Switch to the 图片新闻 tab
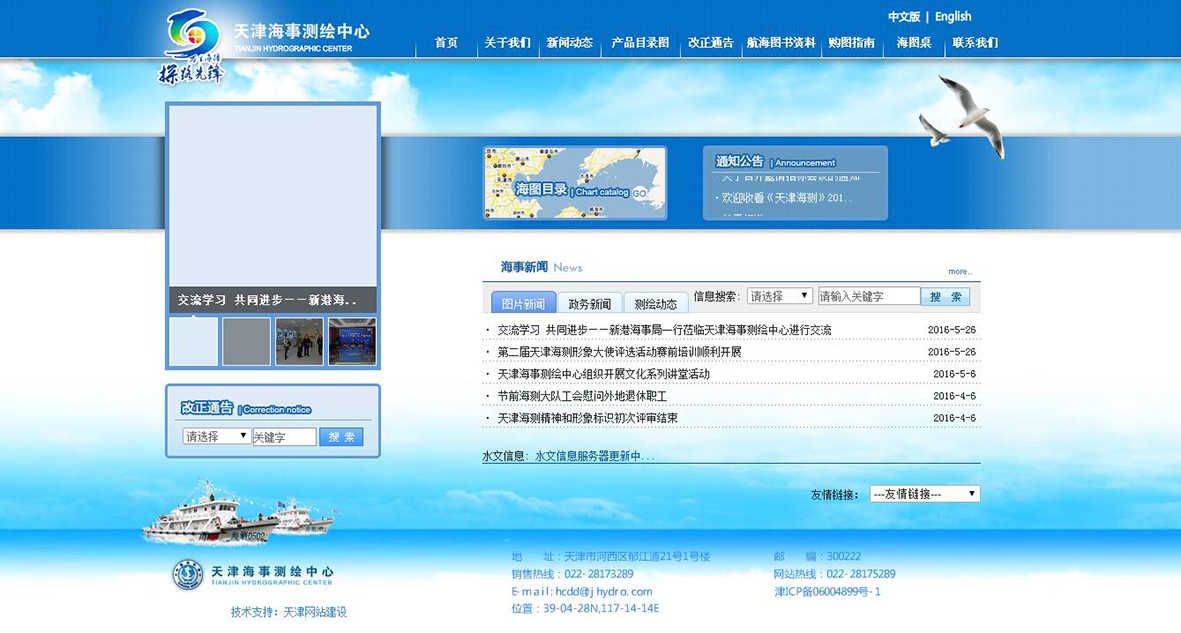 (523, 303)
